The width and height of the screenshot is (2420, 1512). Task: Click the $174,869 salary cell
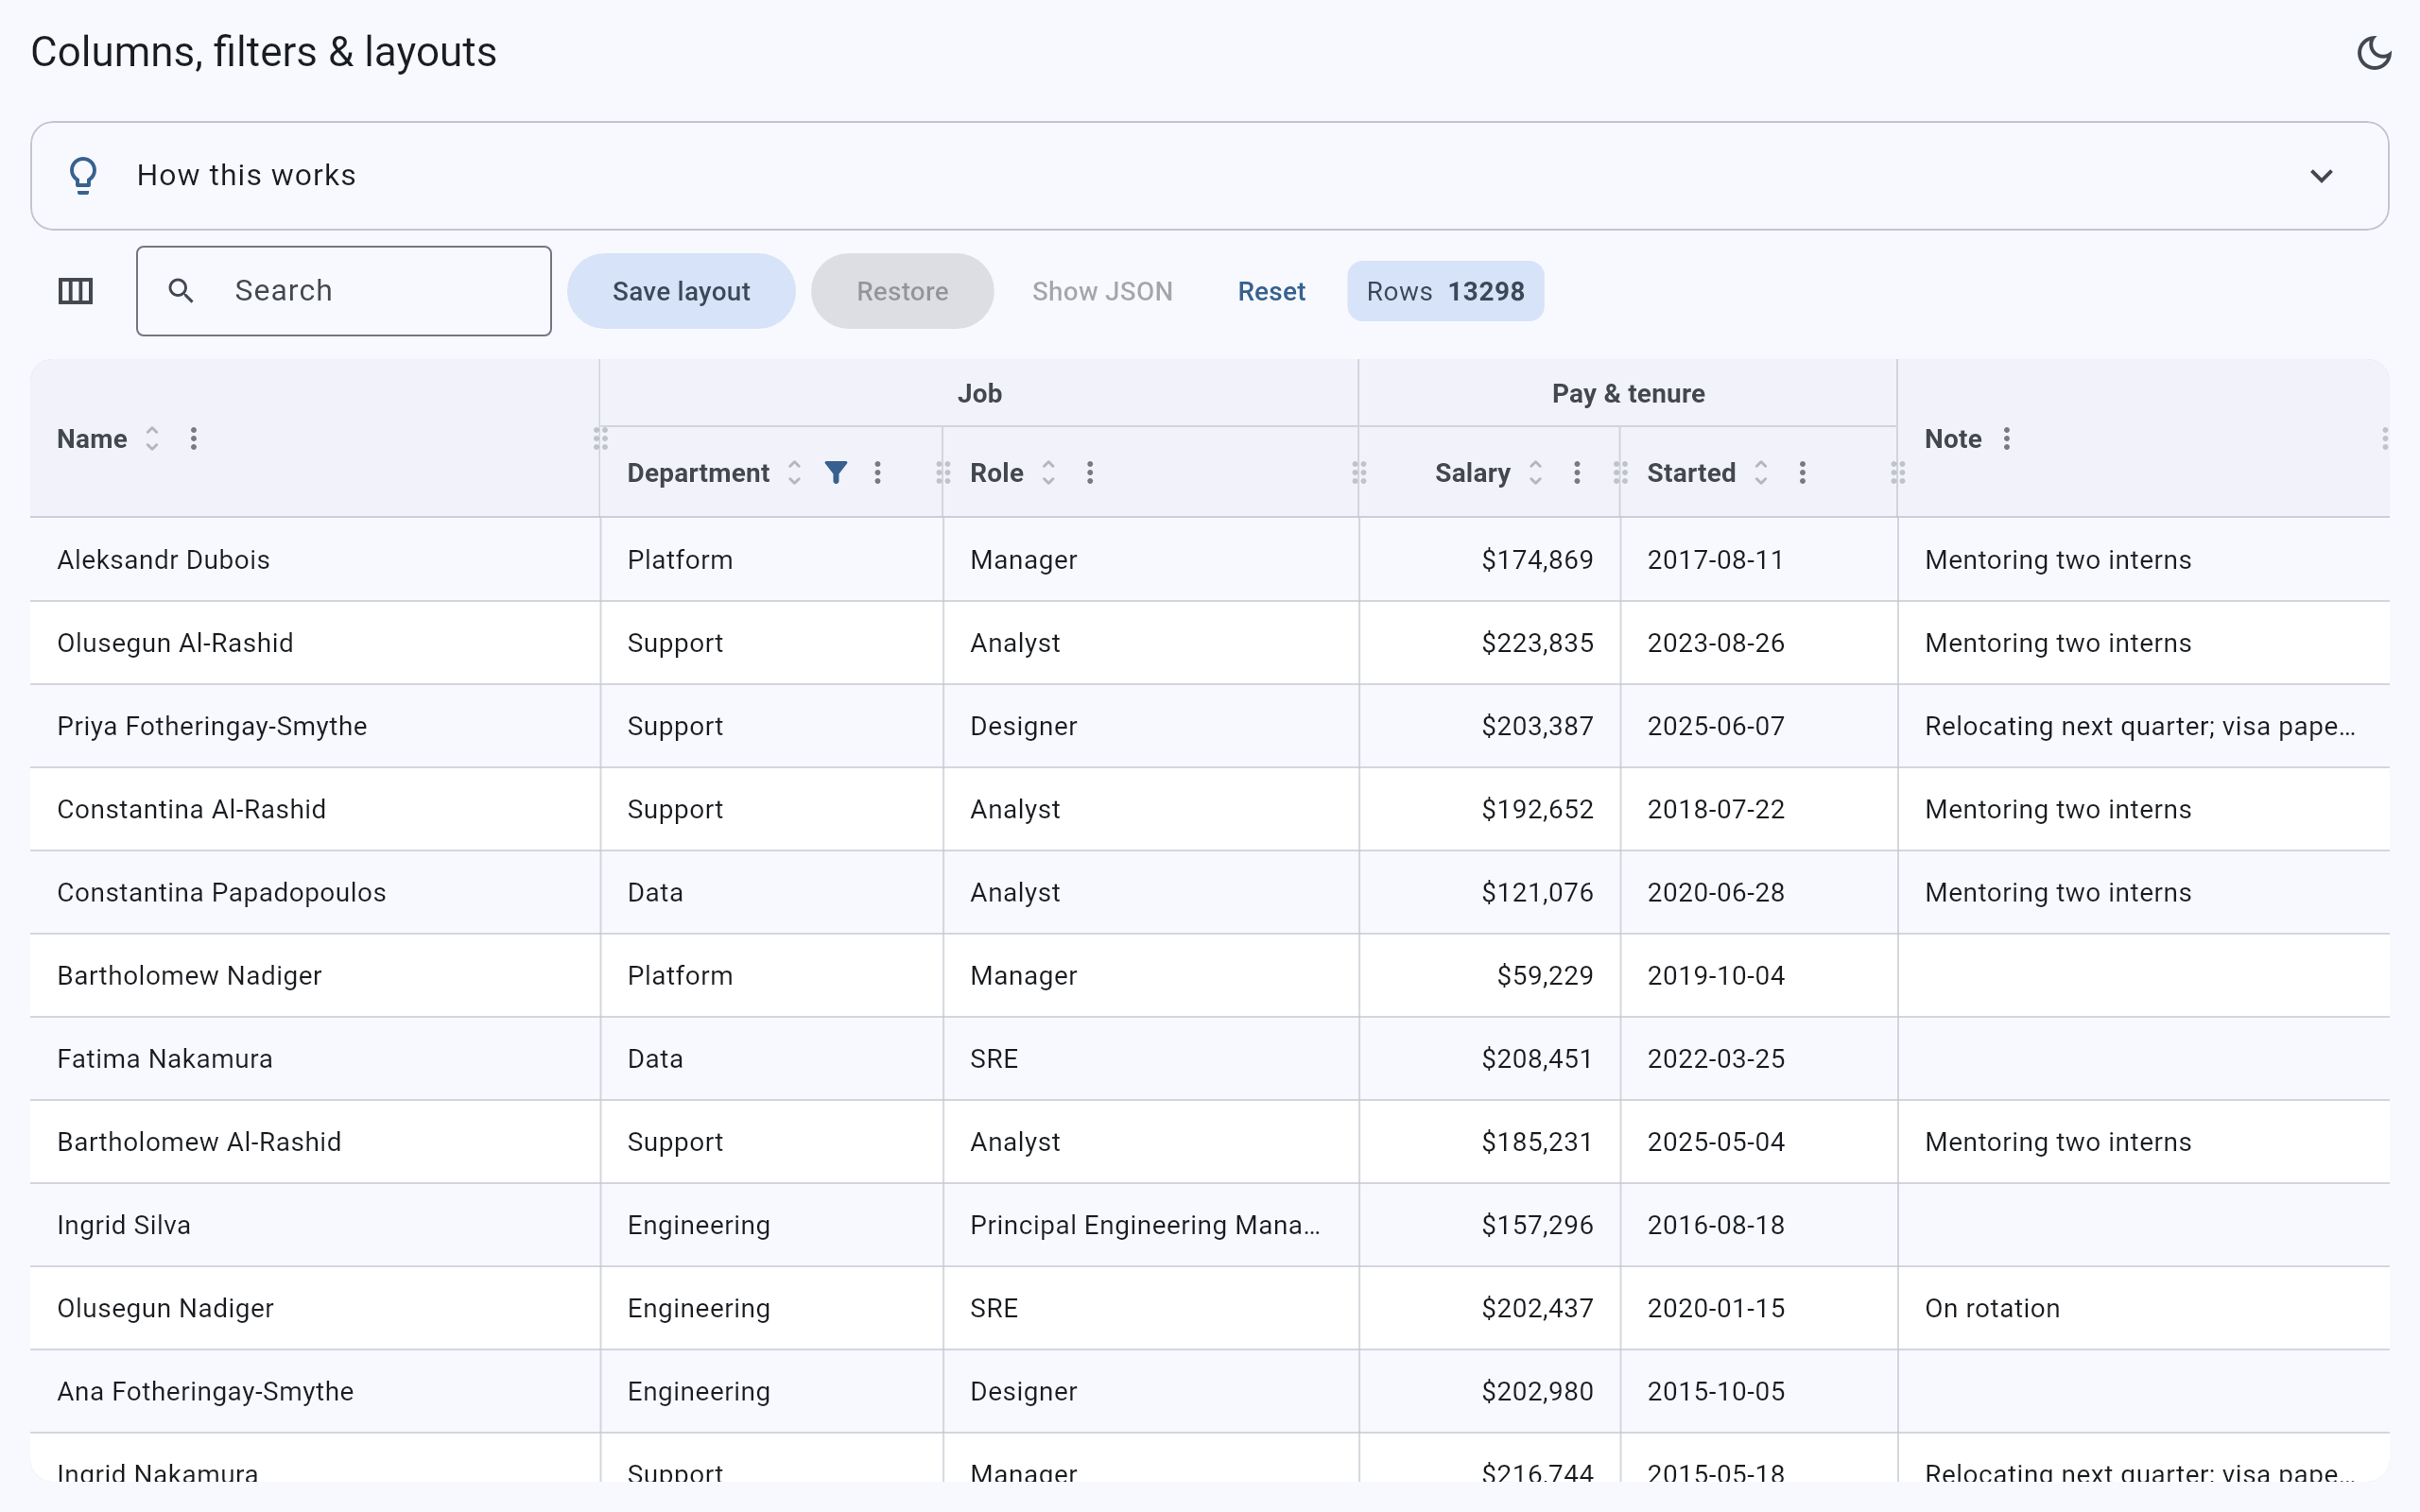pyautogui.click(x=1490, y=560)
